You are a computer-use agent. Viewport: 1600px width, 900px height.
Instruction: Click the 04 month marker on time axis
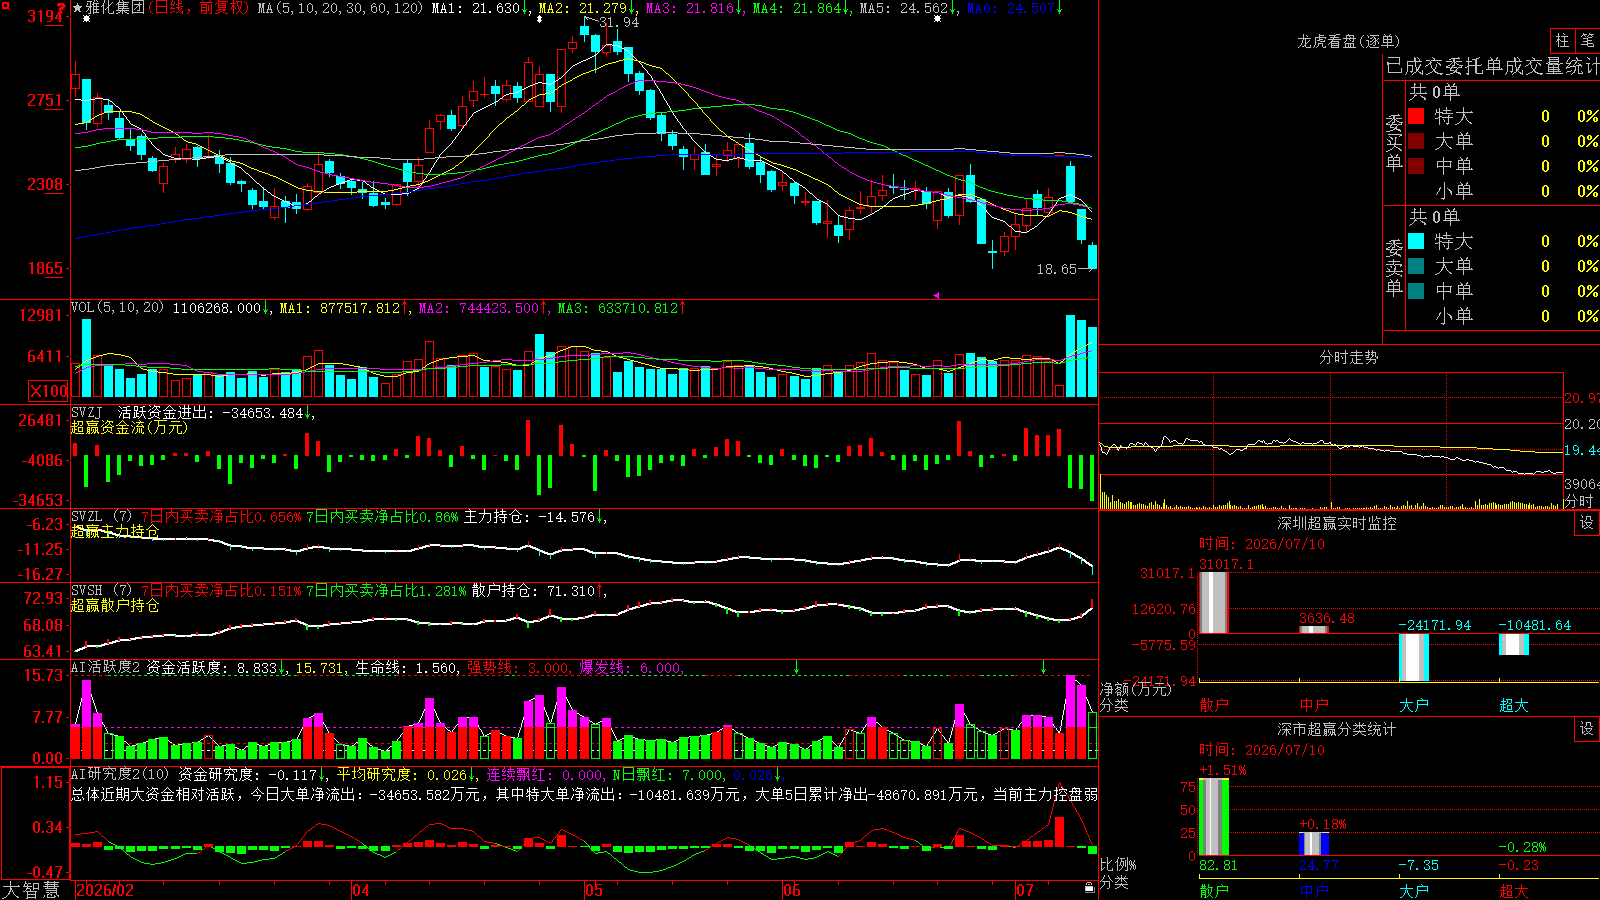pos(361,890)
